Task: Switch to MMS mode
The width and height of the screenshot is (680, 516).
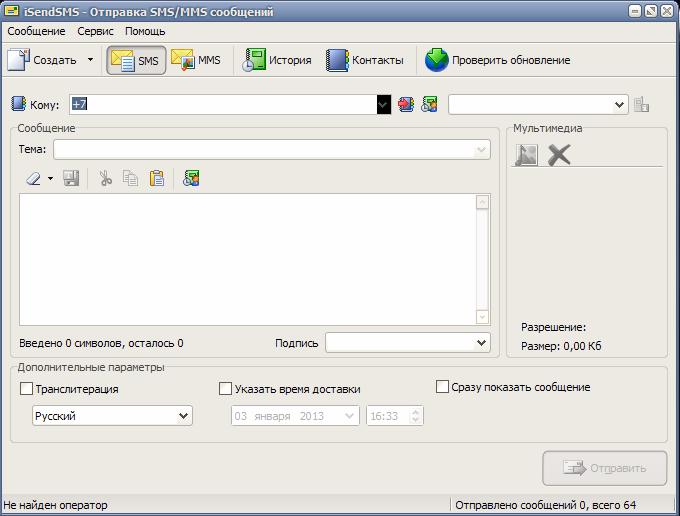Action: click(x=196, y=60)
